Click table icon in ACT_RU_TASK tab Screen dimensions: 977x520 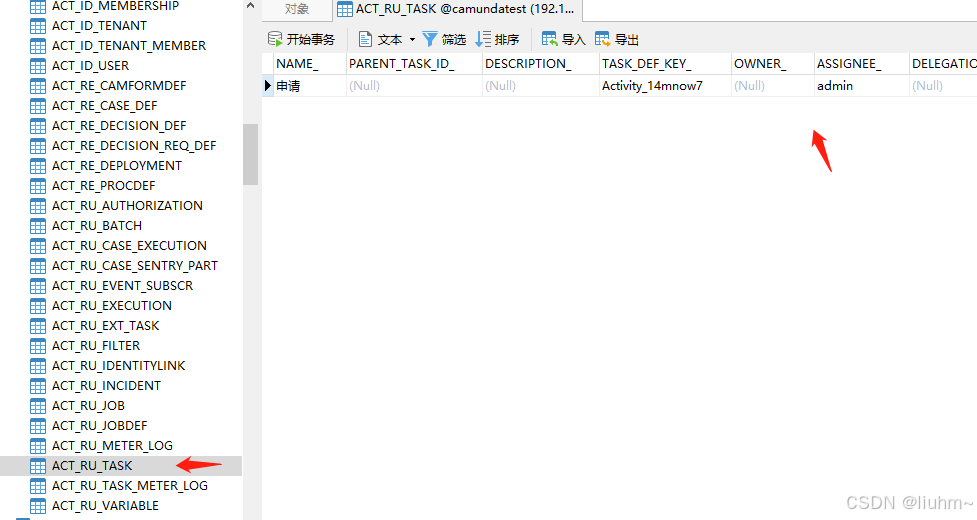click(345, 9)
